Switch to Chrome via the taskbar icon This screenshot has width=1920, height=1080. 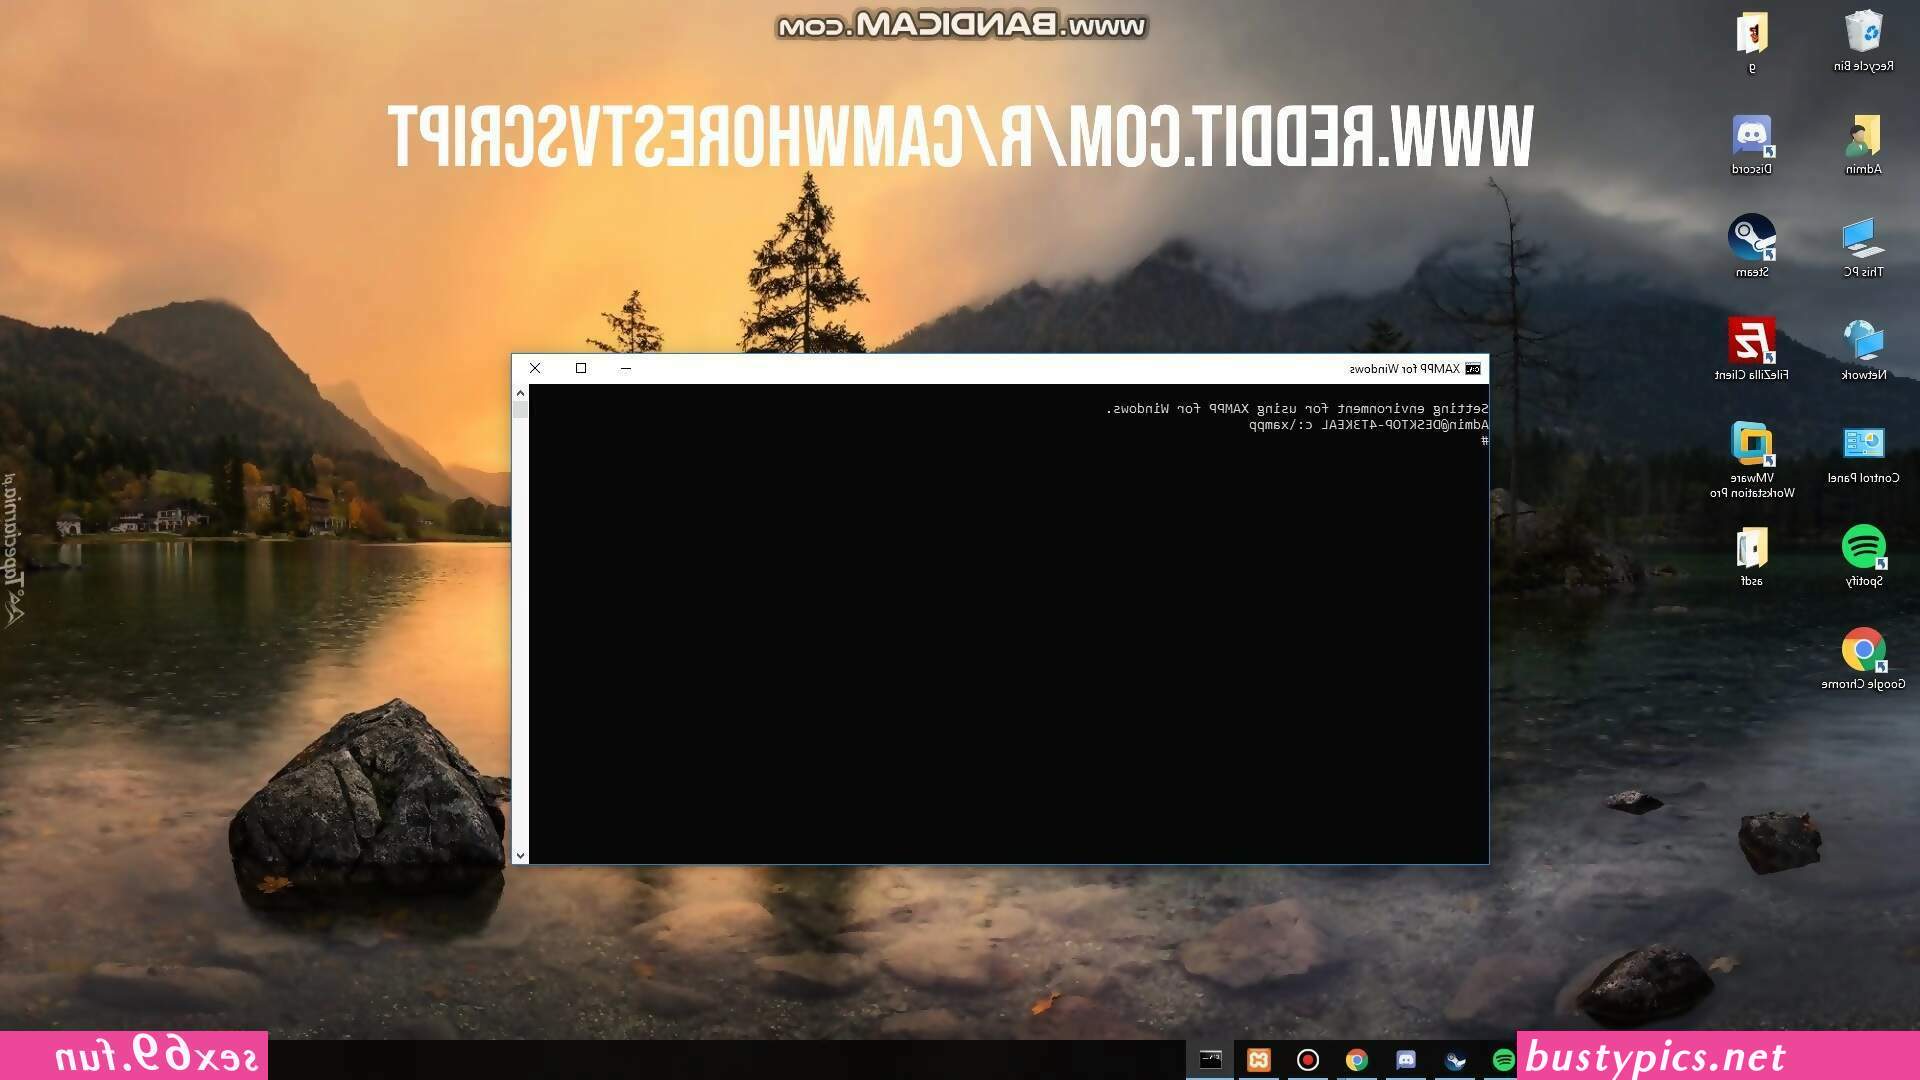(1357, 1060)
